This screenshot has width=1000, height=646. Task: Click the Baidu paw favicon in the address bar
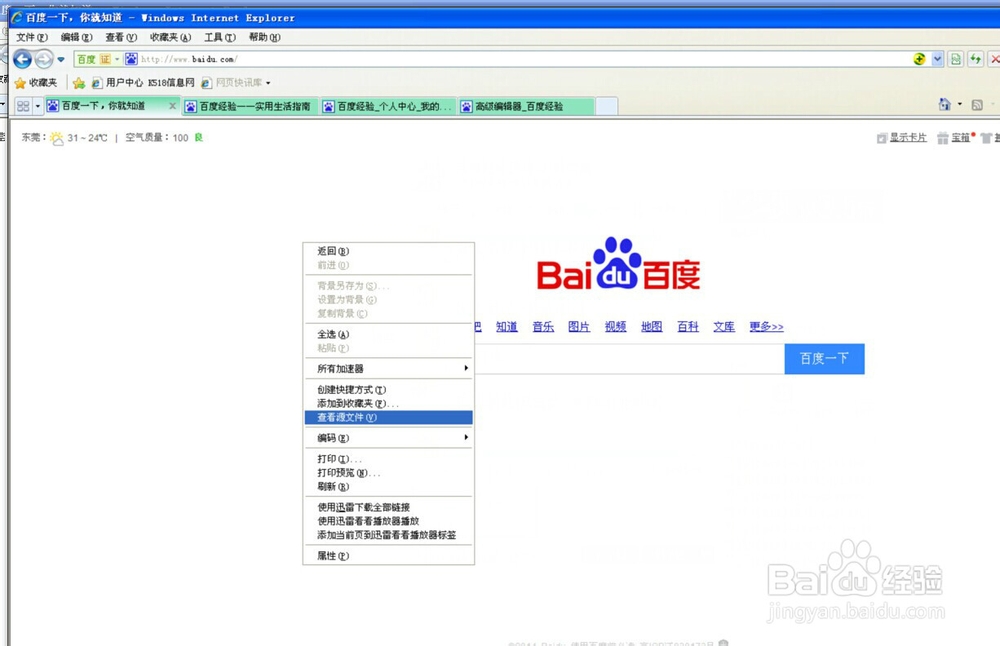click(131, 59)
